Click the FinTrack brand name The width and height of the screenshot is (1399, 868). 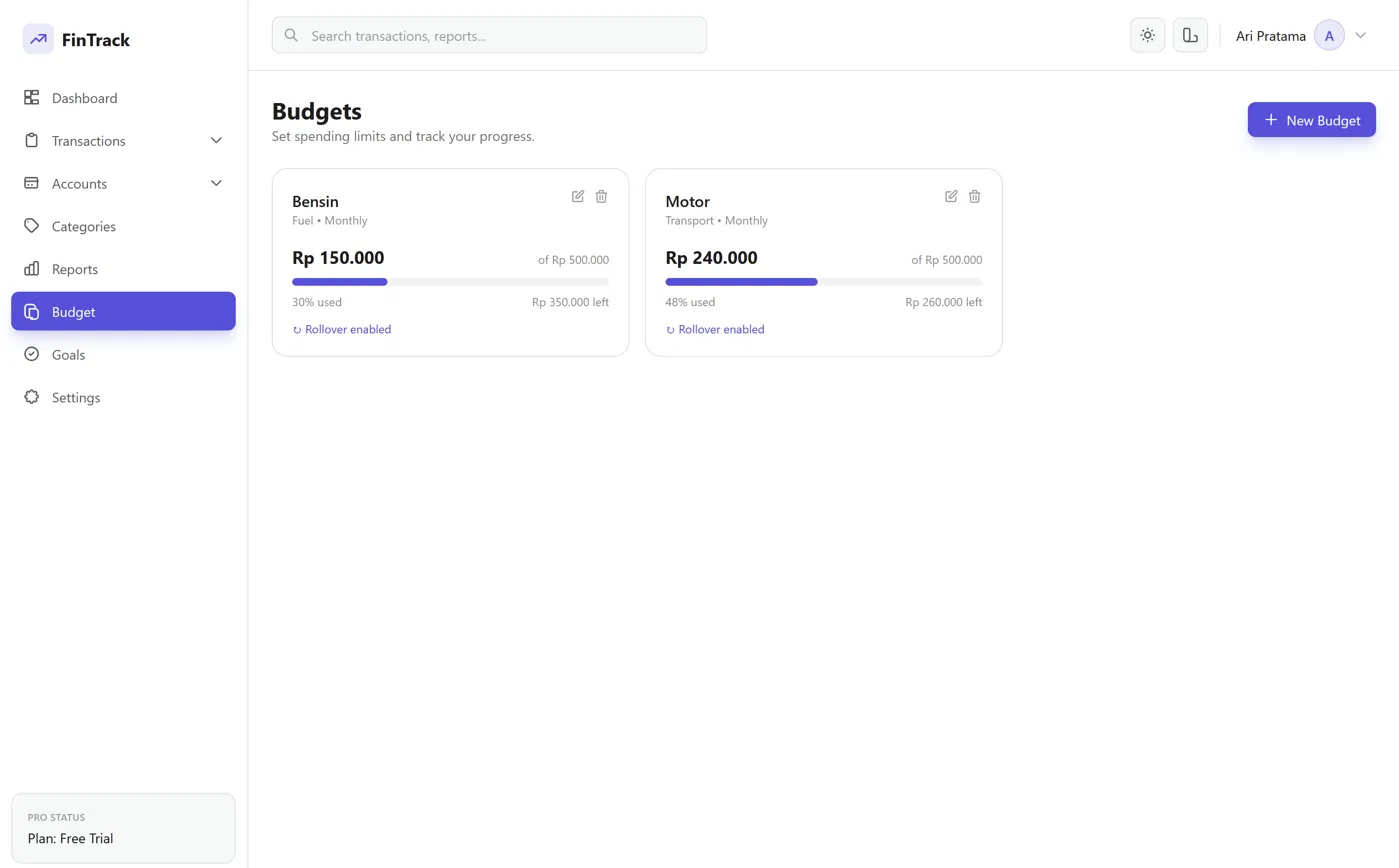click(96, 40)
